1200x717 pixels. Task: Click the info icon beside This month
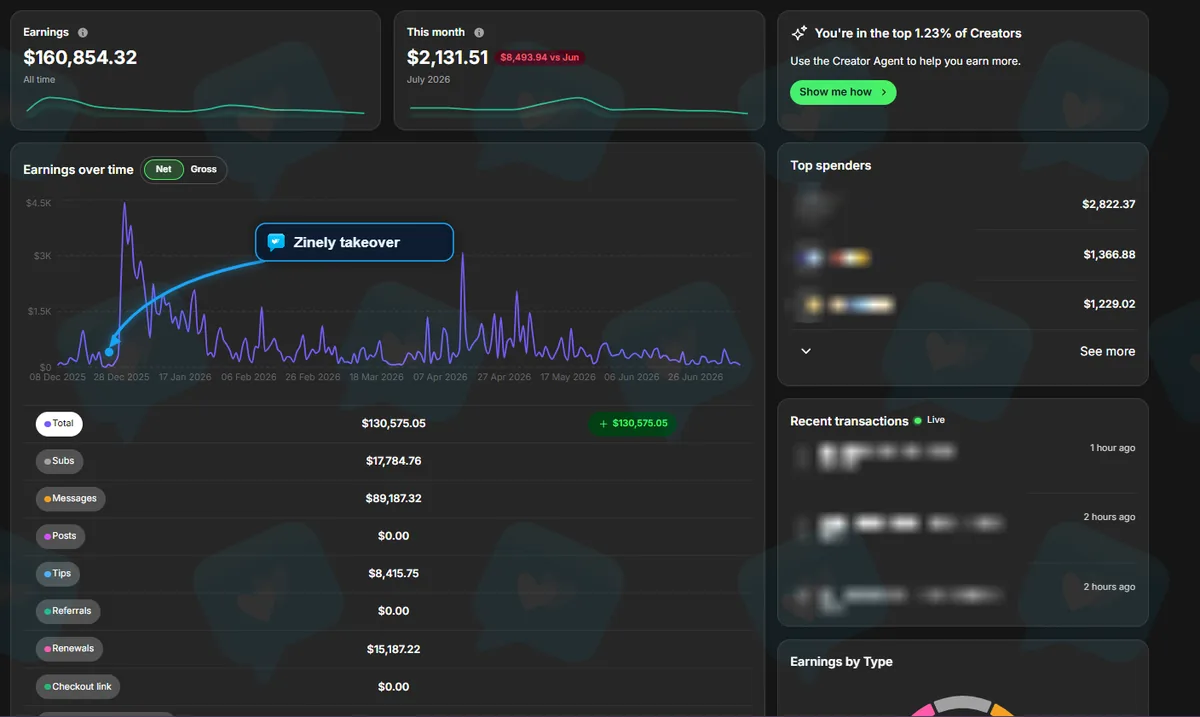tap(479, 33)
